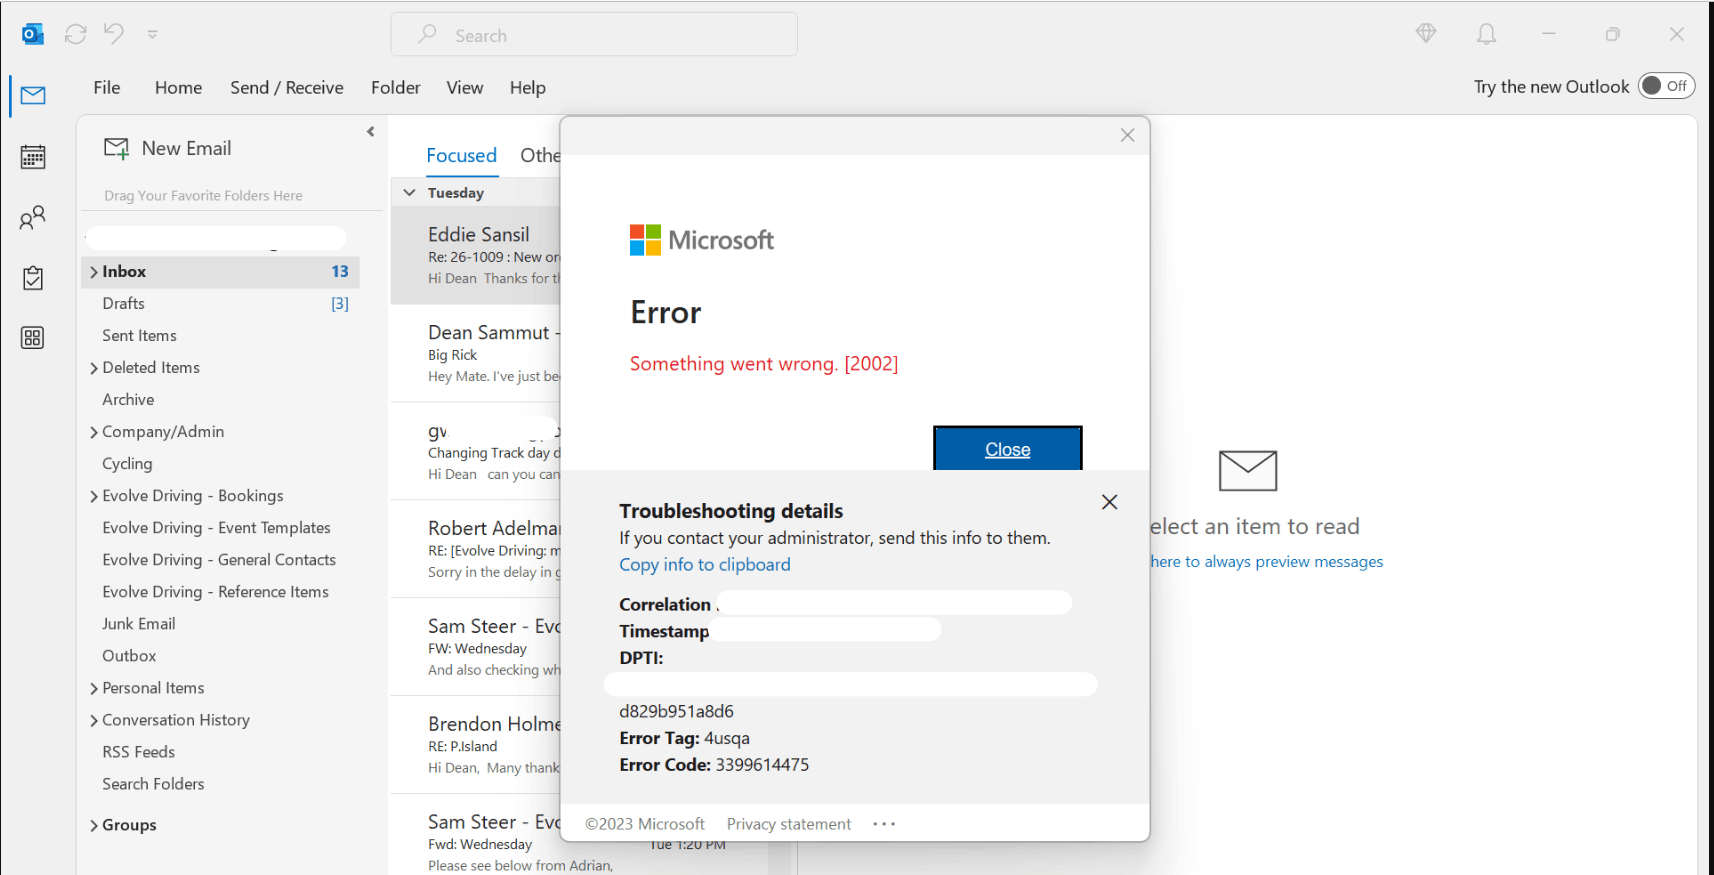
Task: Click Inbox unread count 13
Action: 340,272
